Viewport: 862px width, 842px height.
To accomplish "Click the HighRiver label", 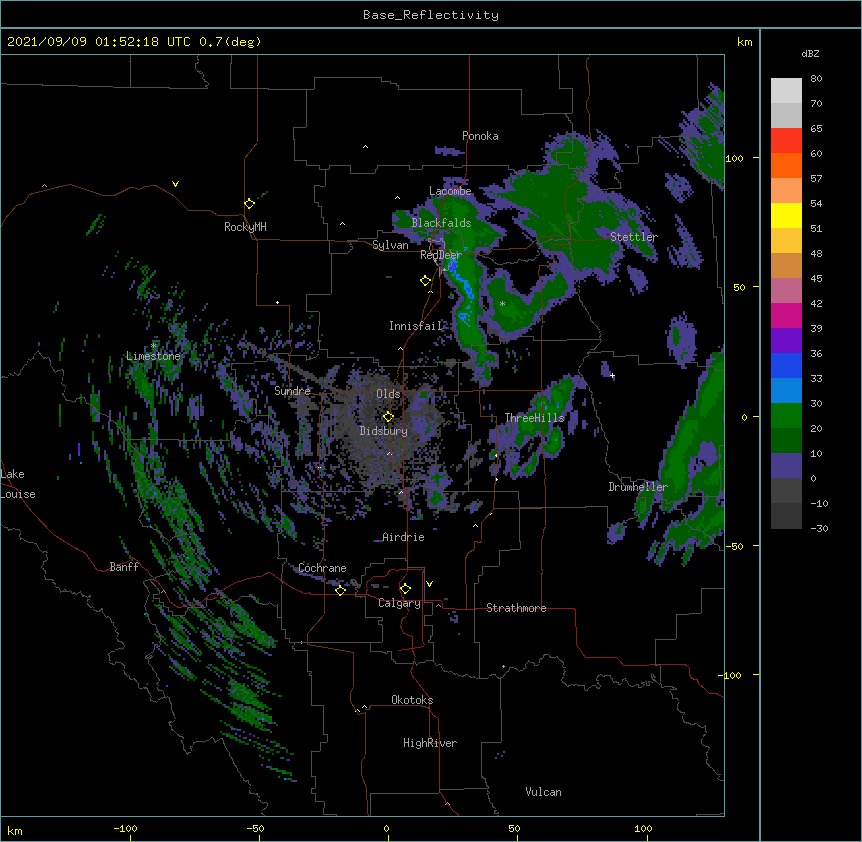I will pyautogui.click(x=430, y=743).
